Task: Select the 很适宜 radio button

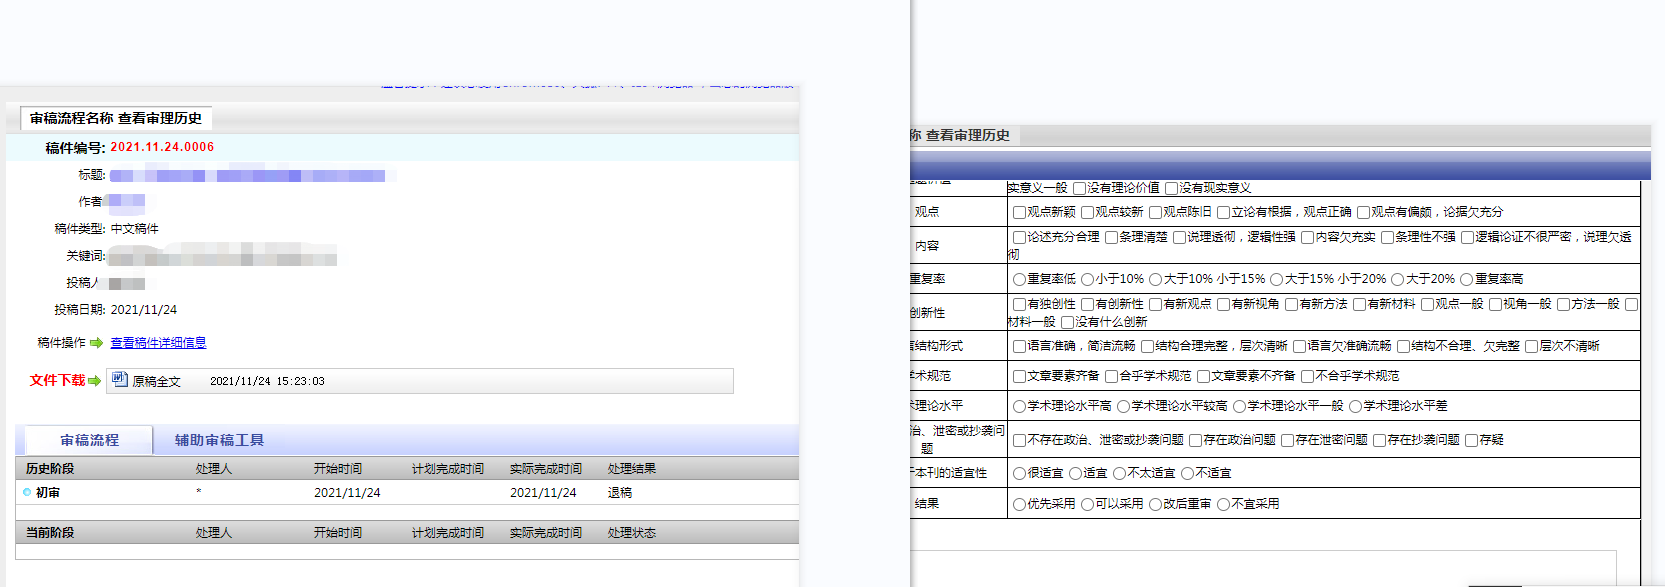Action: 1019,473
